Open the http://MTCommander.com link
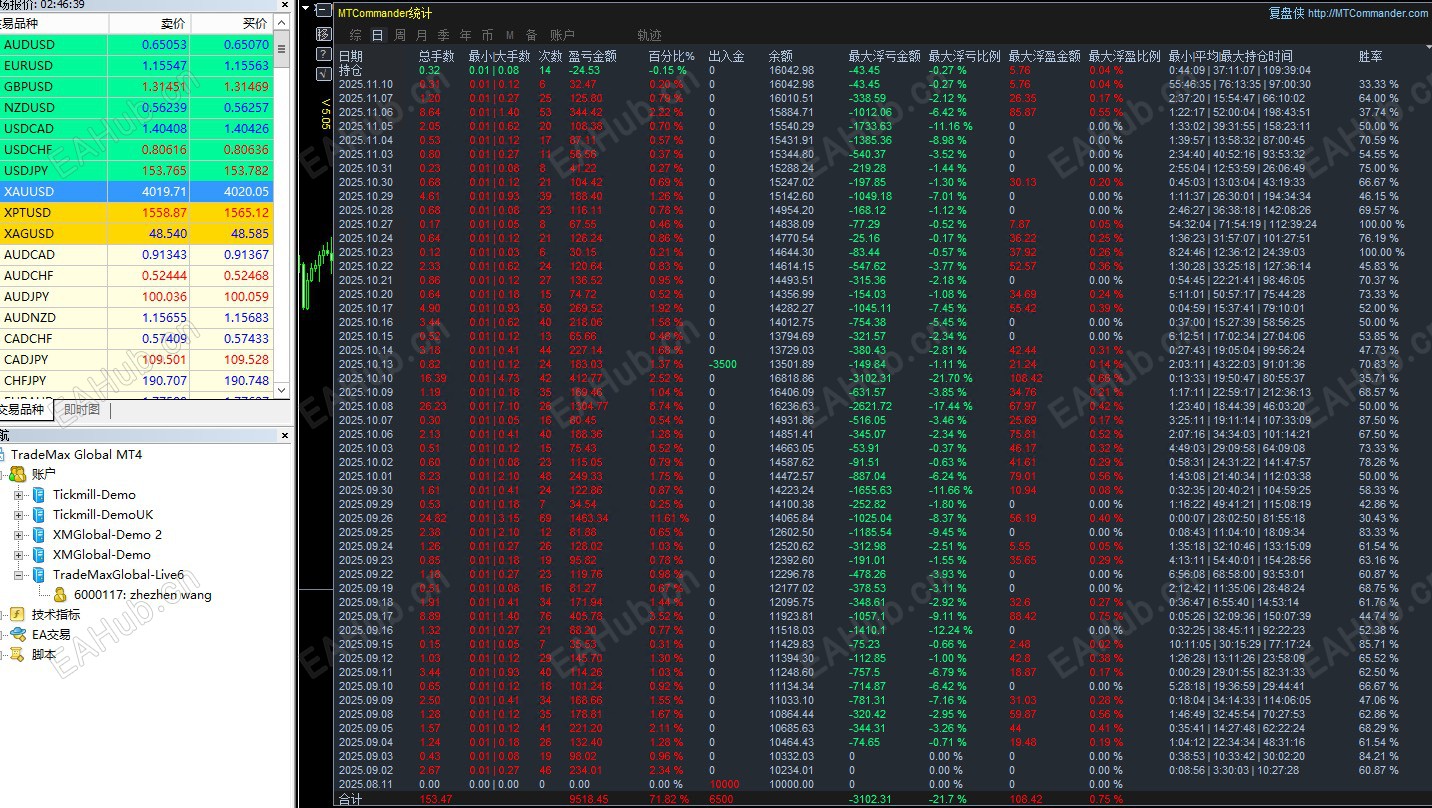This screenshot has width=1432, height=808. [x=1367, y=13]
